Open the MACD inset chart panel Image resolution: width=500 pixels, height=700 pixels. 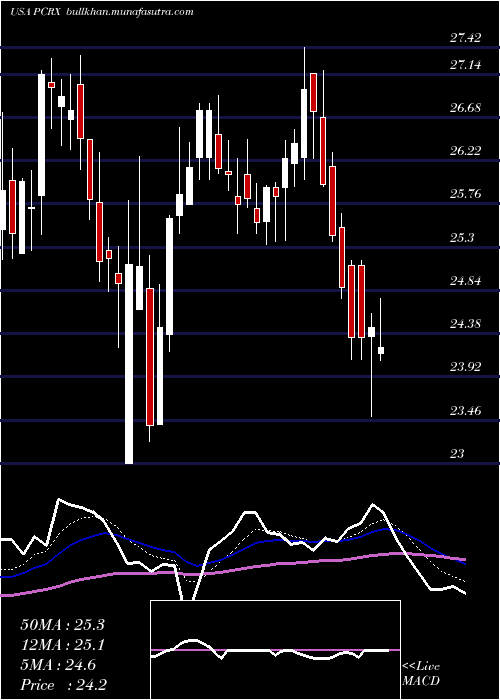(x=275, y=650)
